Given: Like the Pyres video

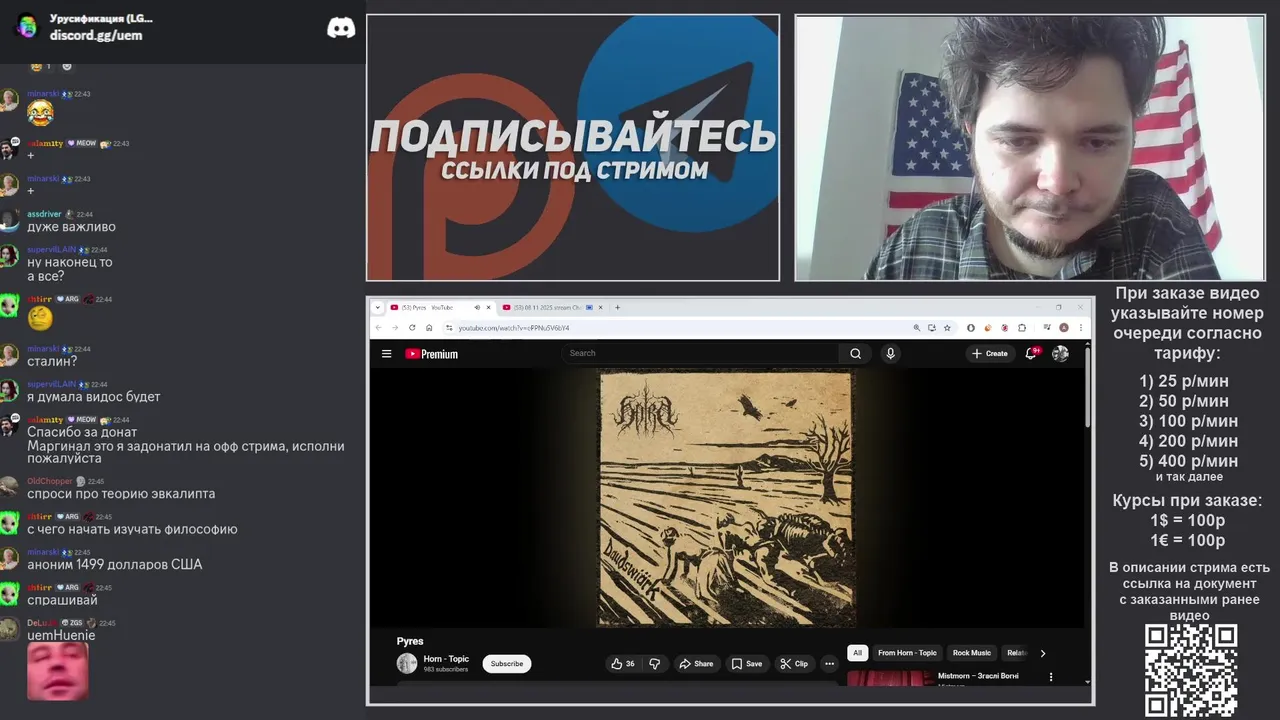Looking at the screenshot, I should pos(623,663).
